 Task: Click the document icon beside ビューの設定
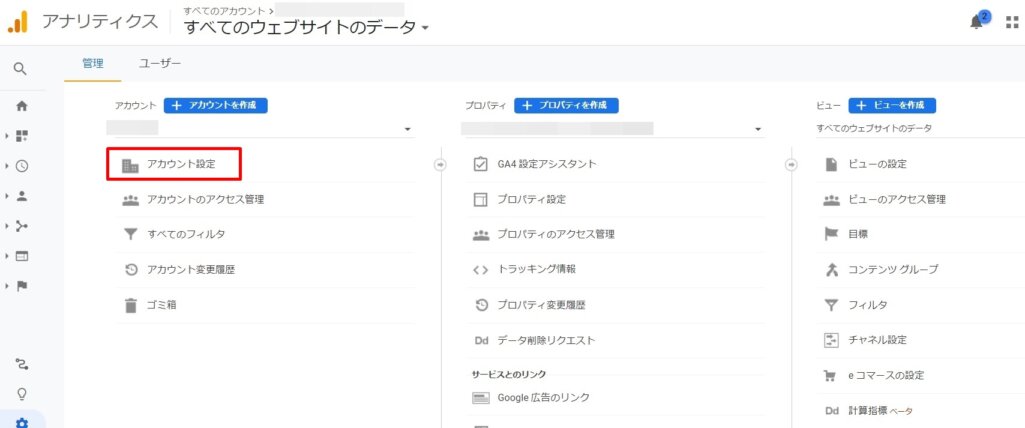[x=831, y=164]
